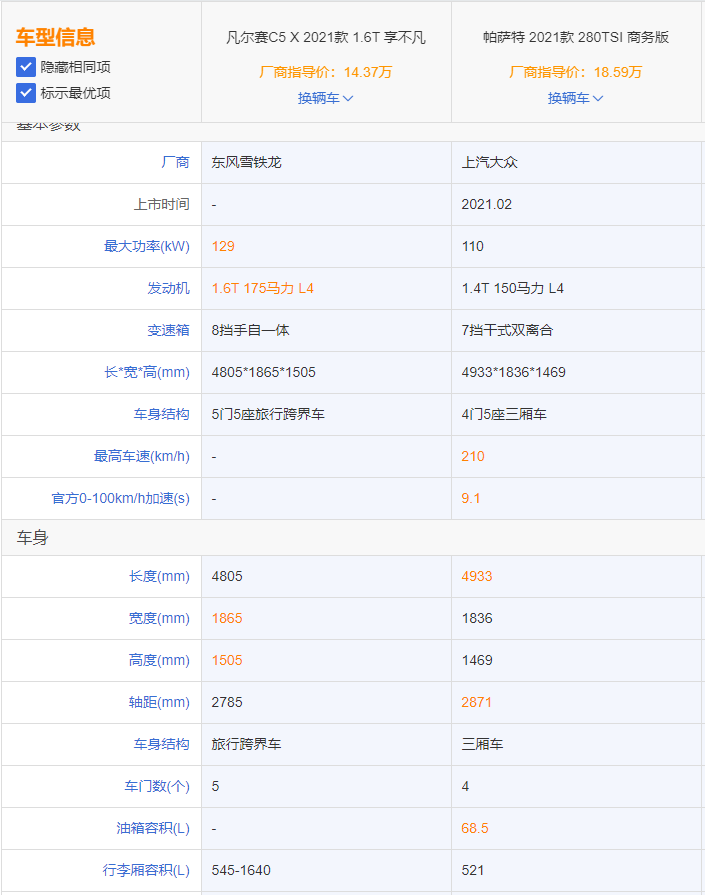The width and height of the screenshot is (705, 895).
Task: Click the 行李厢容积(L) parameter label
Action: [x=146, y=870]
